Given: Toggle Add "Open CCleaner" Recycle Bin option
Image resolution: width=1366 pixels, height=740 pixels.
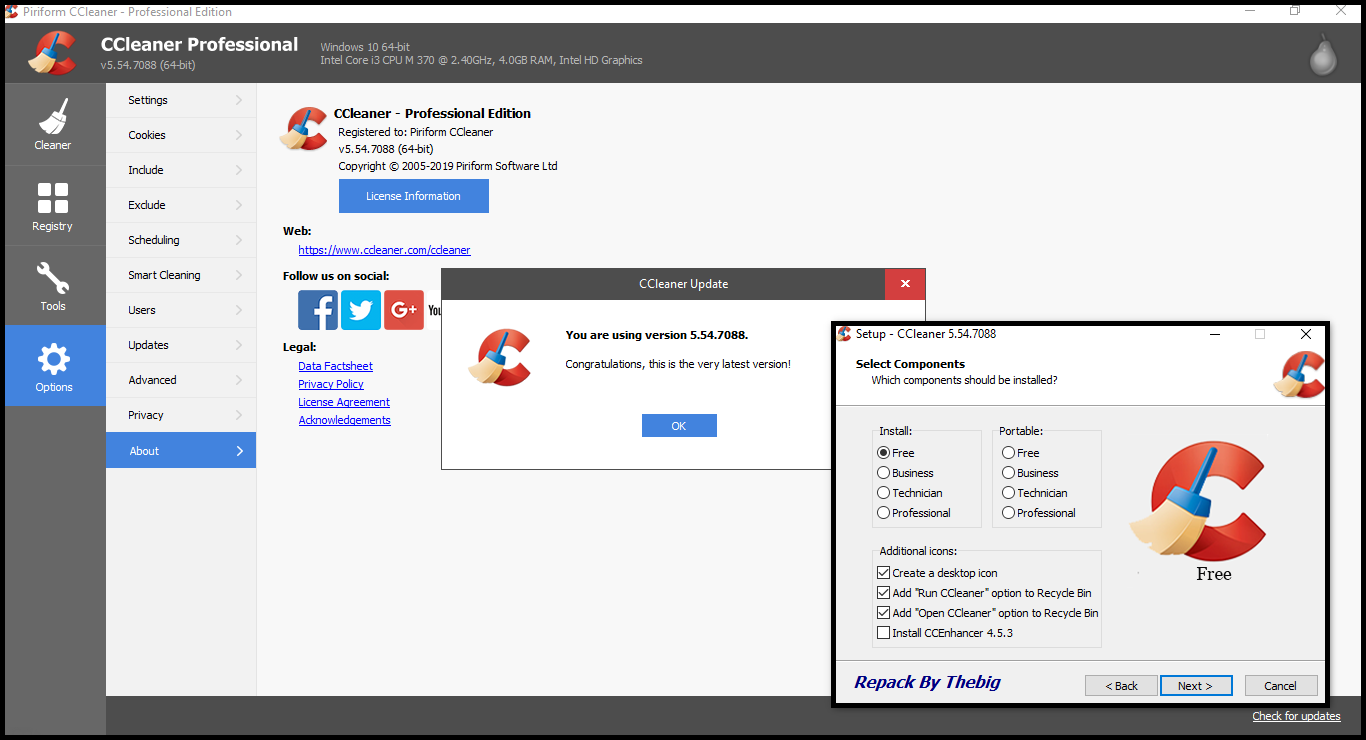Looking at the screenshot, I should (883, 613).
